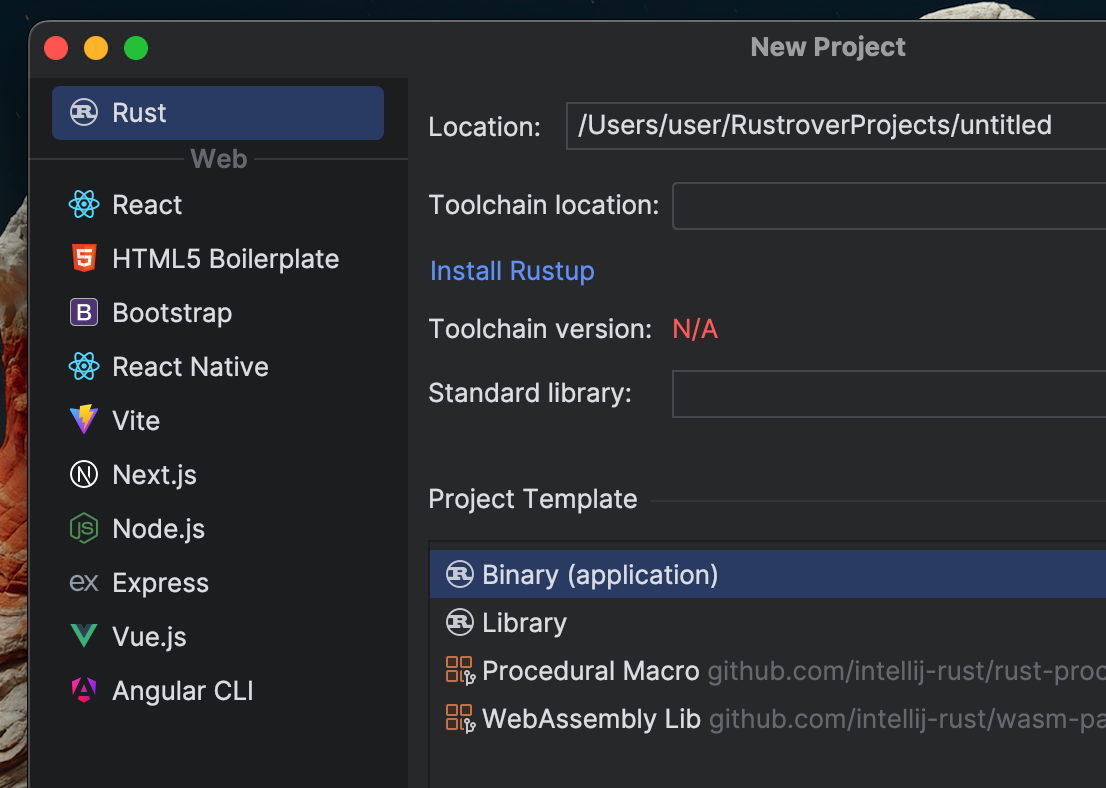Choose the WebAssembly Lib template
Image resolution: width=1106 pixels, height=788 pixels.
point(767,718)
